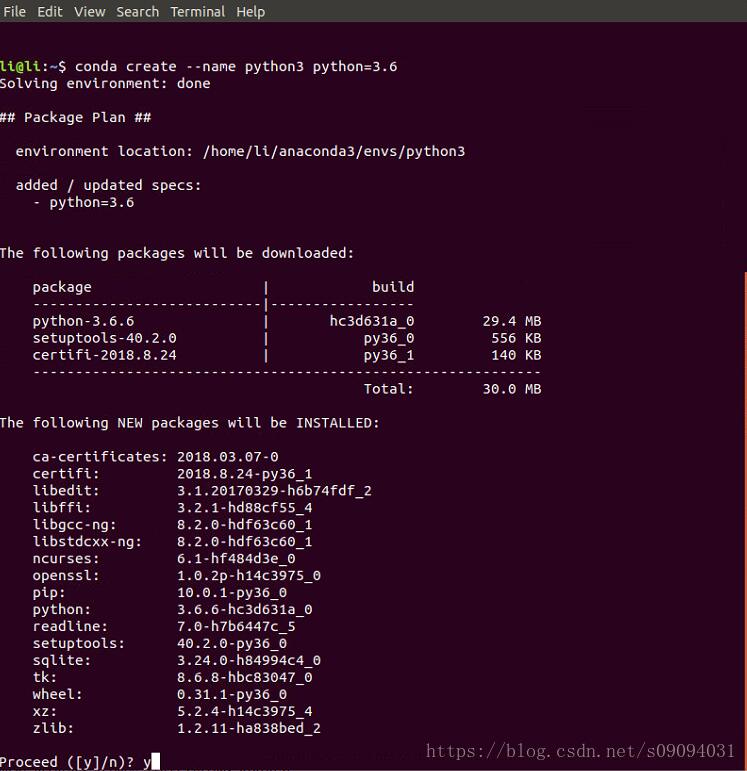This screenshot has width=747, height=771.
Task: Click version '2018.03.07-0'
Action: coord(228,457)
